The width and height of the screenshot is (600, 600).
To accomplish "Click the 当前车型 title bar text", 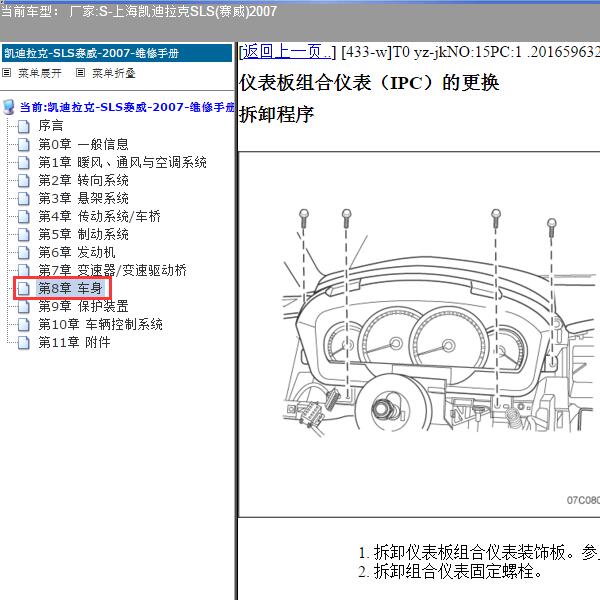I will click(x=139, y=11).
